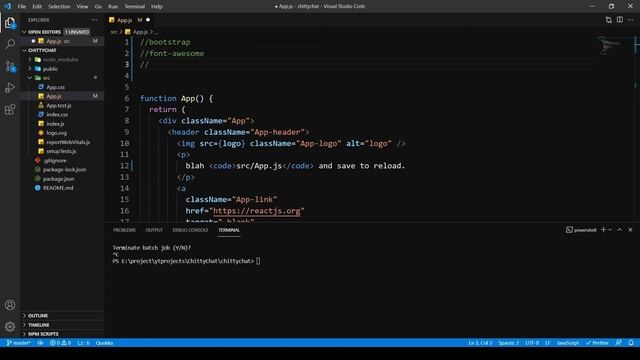640x360 pixels.
Task: Open the Explorer view in activity bar
Action: click(x=10, y=23)
